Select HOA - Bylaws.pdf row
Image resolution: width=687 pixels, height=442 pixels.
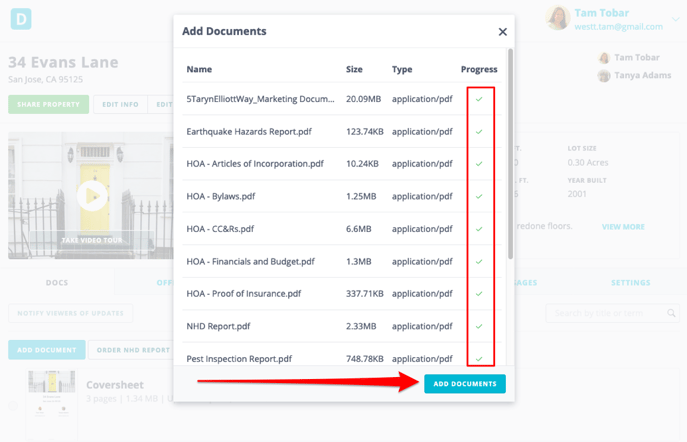[x=342, y=196]
